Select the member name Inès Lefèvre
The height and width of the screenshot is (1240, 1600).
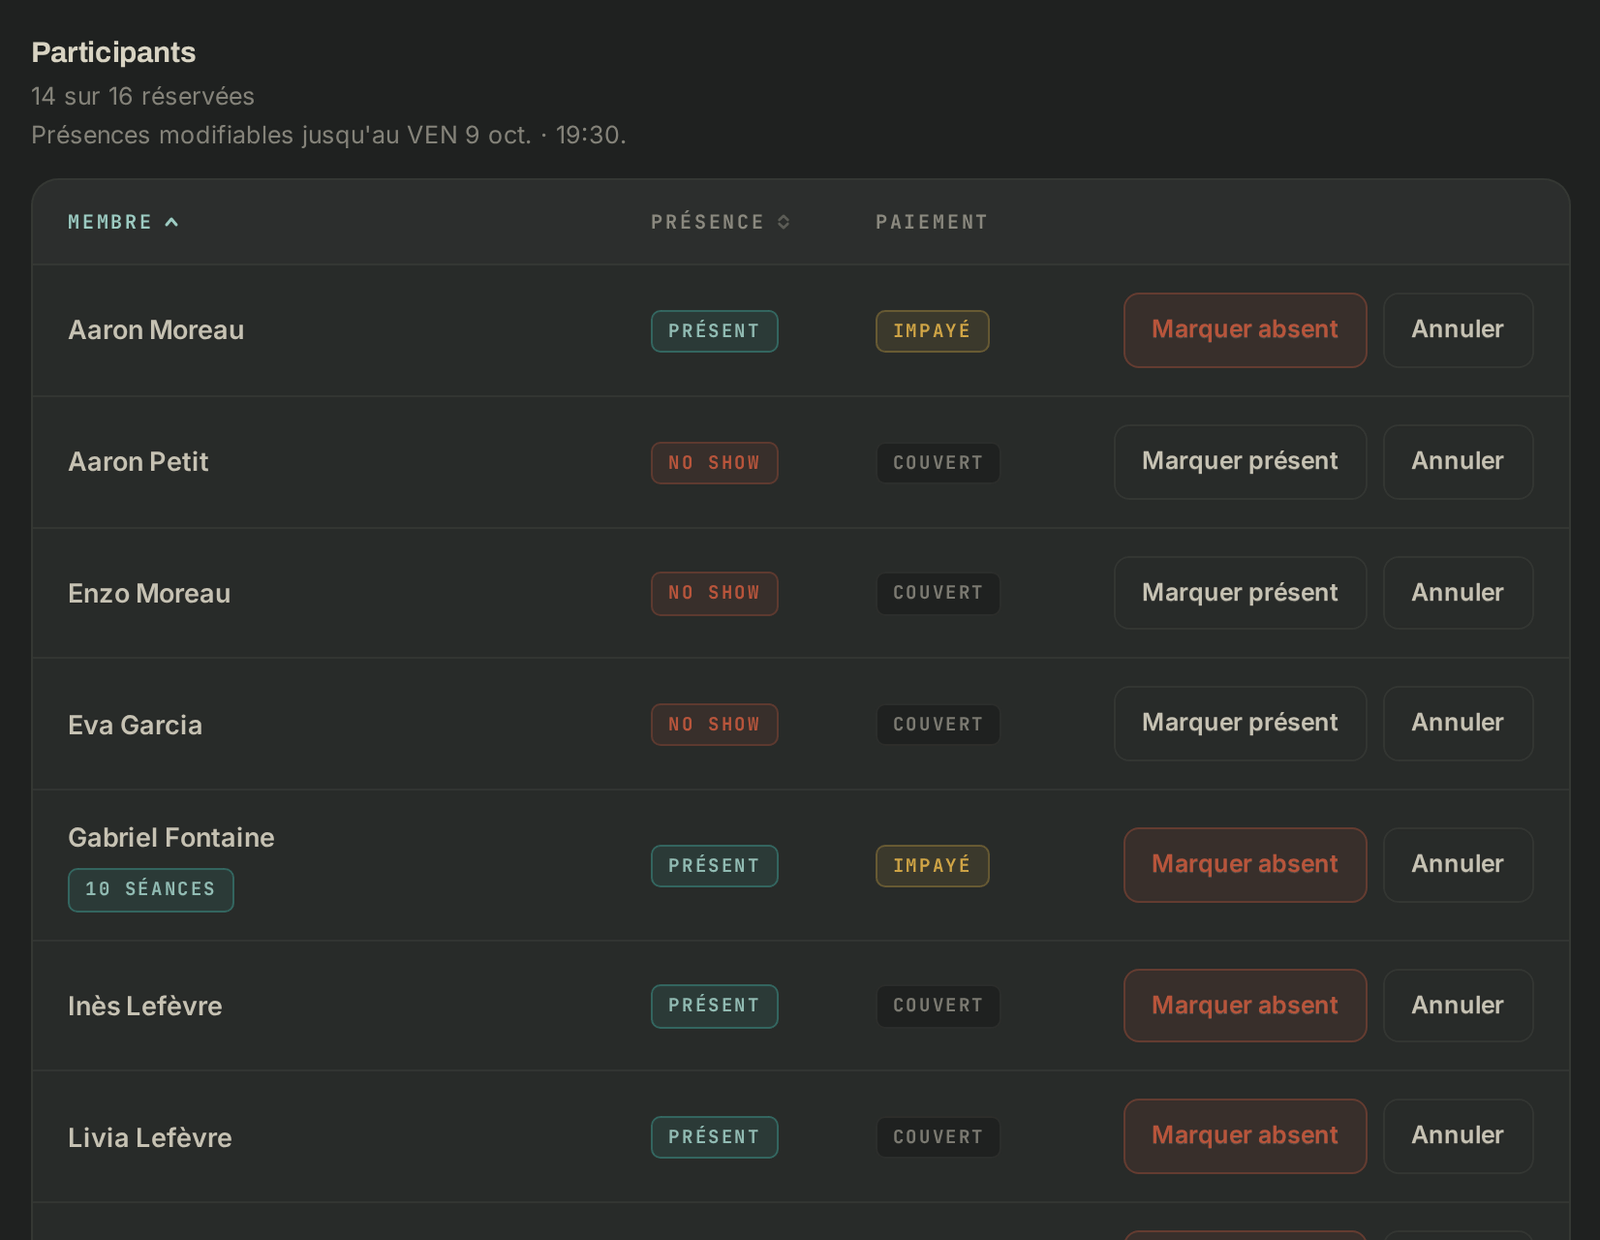coord(145,1006)
